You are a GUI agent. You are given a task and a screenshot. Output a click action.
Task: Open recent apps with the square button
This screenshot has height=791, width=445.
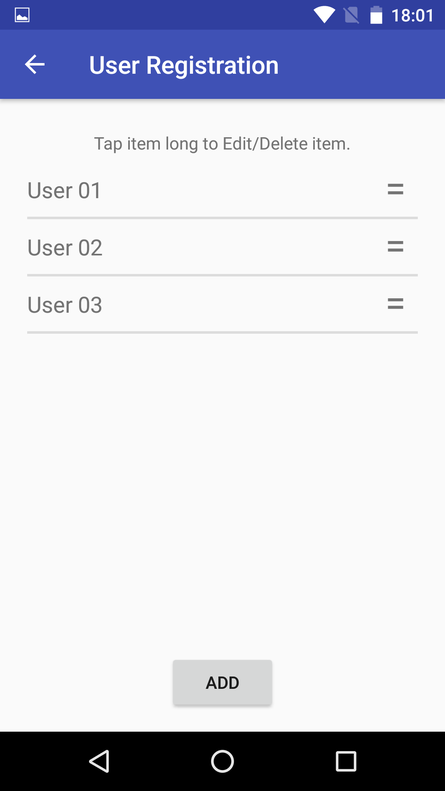pos(346,761)
